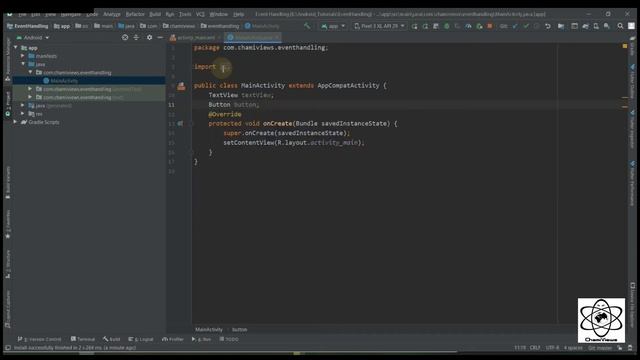
Task: Open the Run tool window at bottom
Action: click(x=201, y=339)
